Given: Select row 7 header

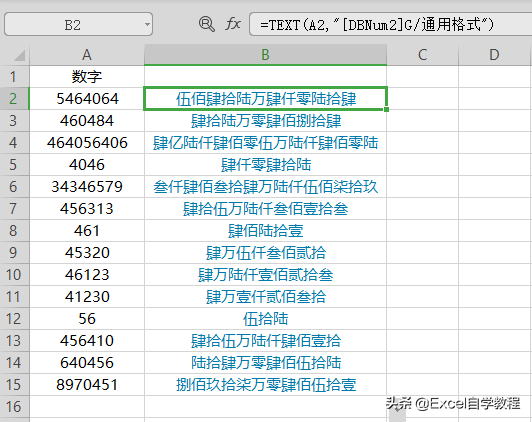Looking at the screenshot, I should (x=14, y=209).
